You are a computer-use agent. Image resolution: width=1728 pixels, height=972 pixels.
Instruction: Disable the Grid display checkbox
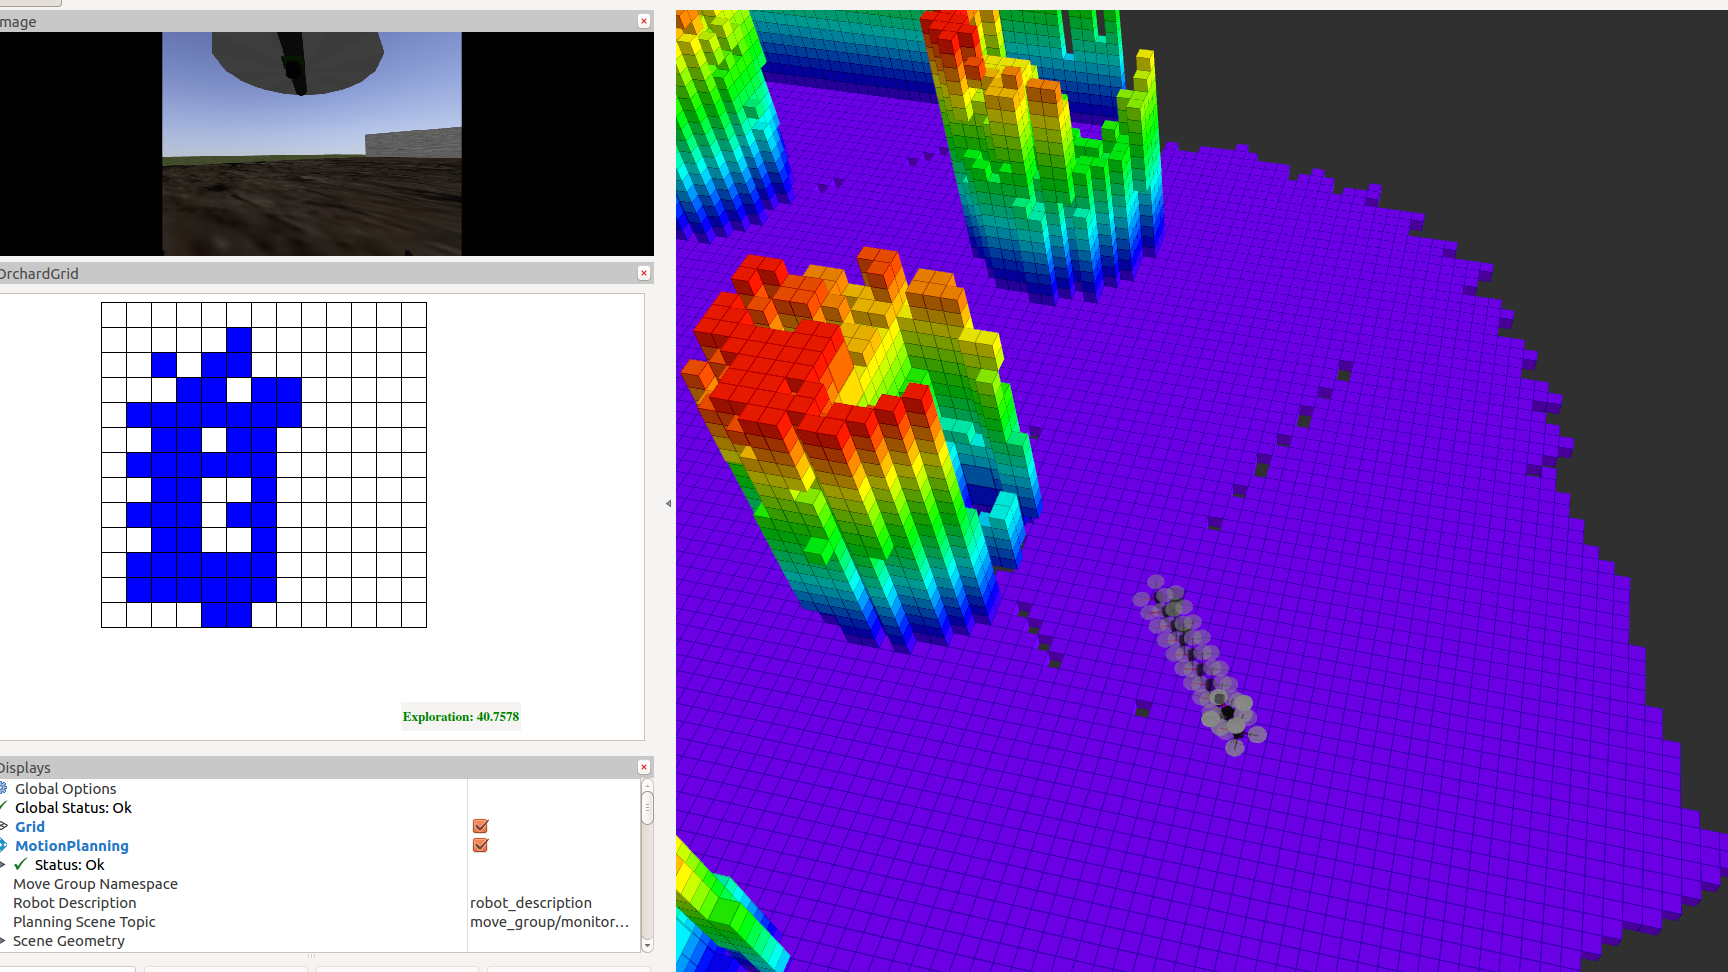coord(480,826)
